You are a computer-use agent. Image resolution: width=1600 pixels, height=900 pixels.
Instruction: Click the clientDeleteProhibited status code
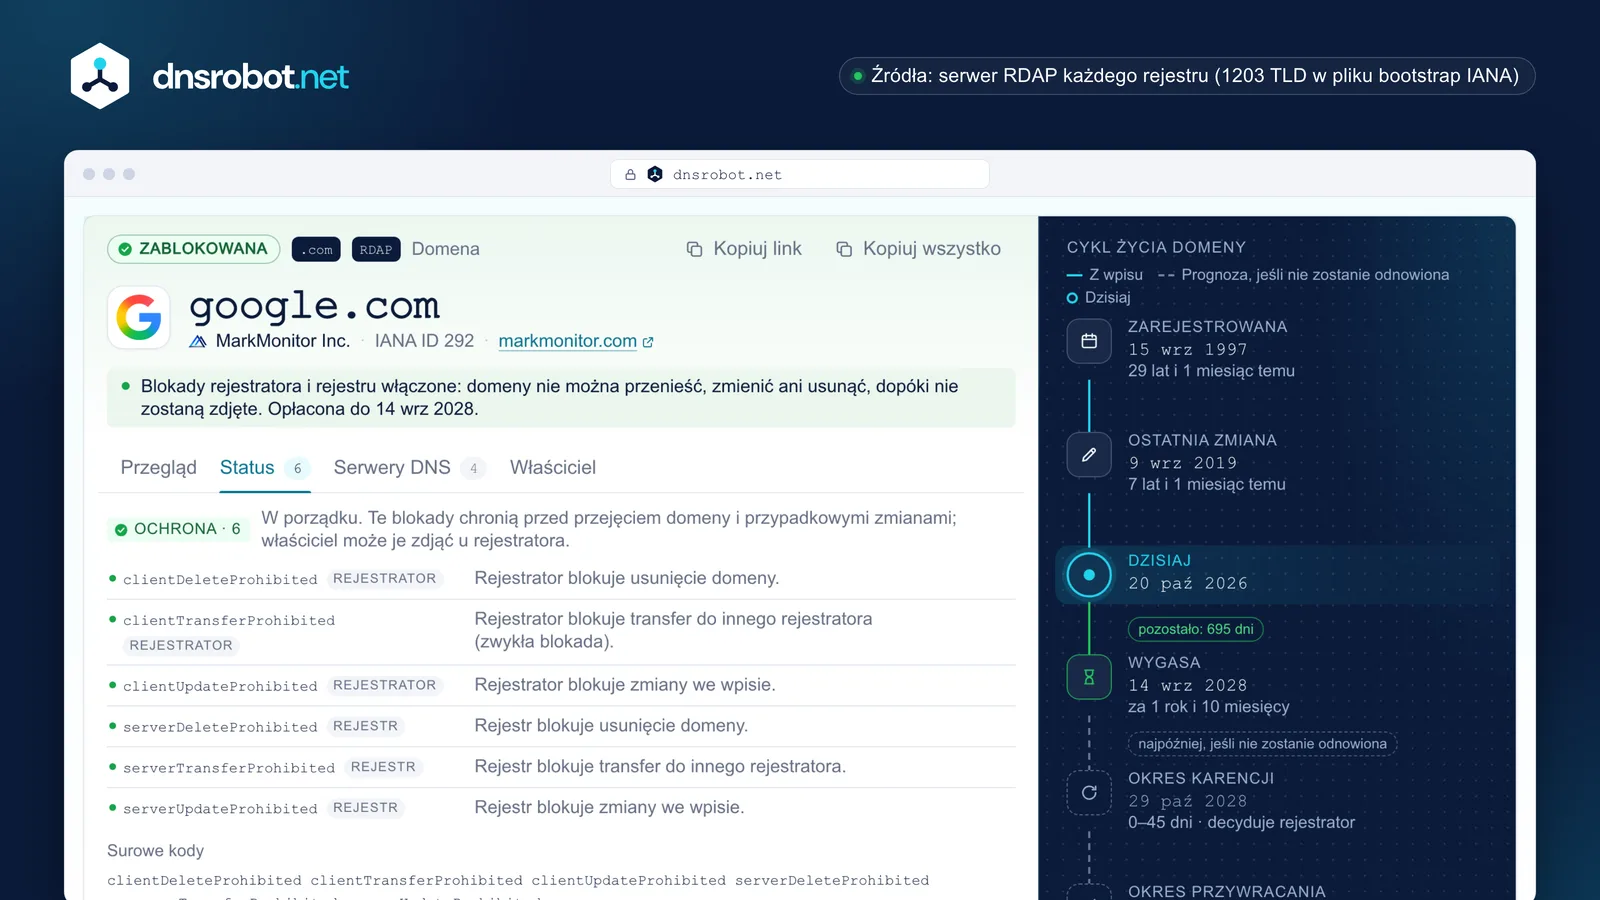tap(220, 580)
